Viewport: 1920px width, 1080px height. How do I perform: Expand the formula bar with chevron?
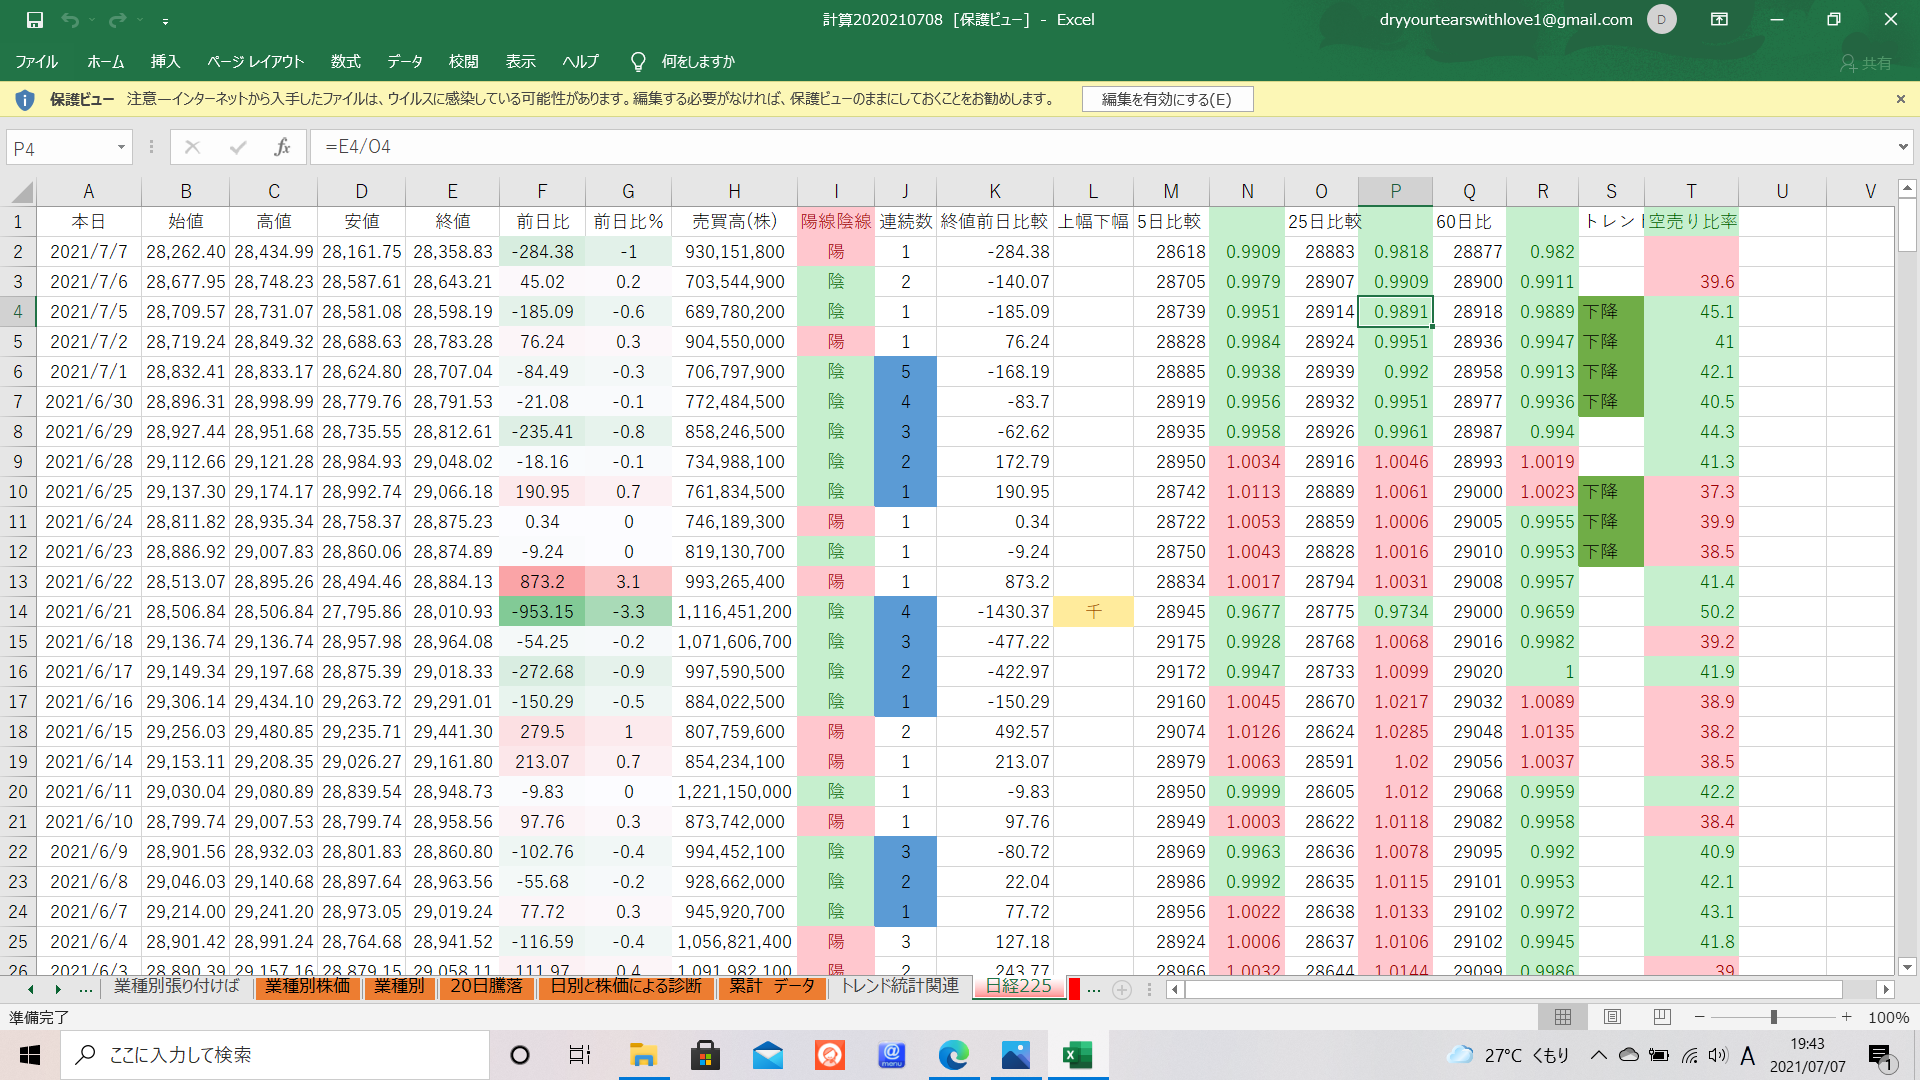tap(1902, 147)
